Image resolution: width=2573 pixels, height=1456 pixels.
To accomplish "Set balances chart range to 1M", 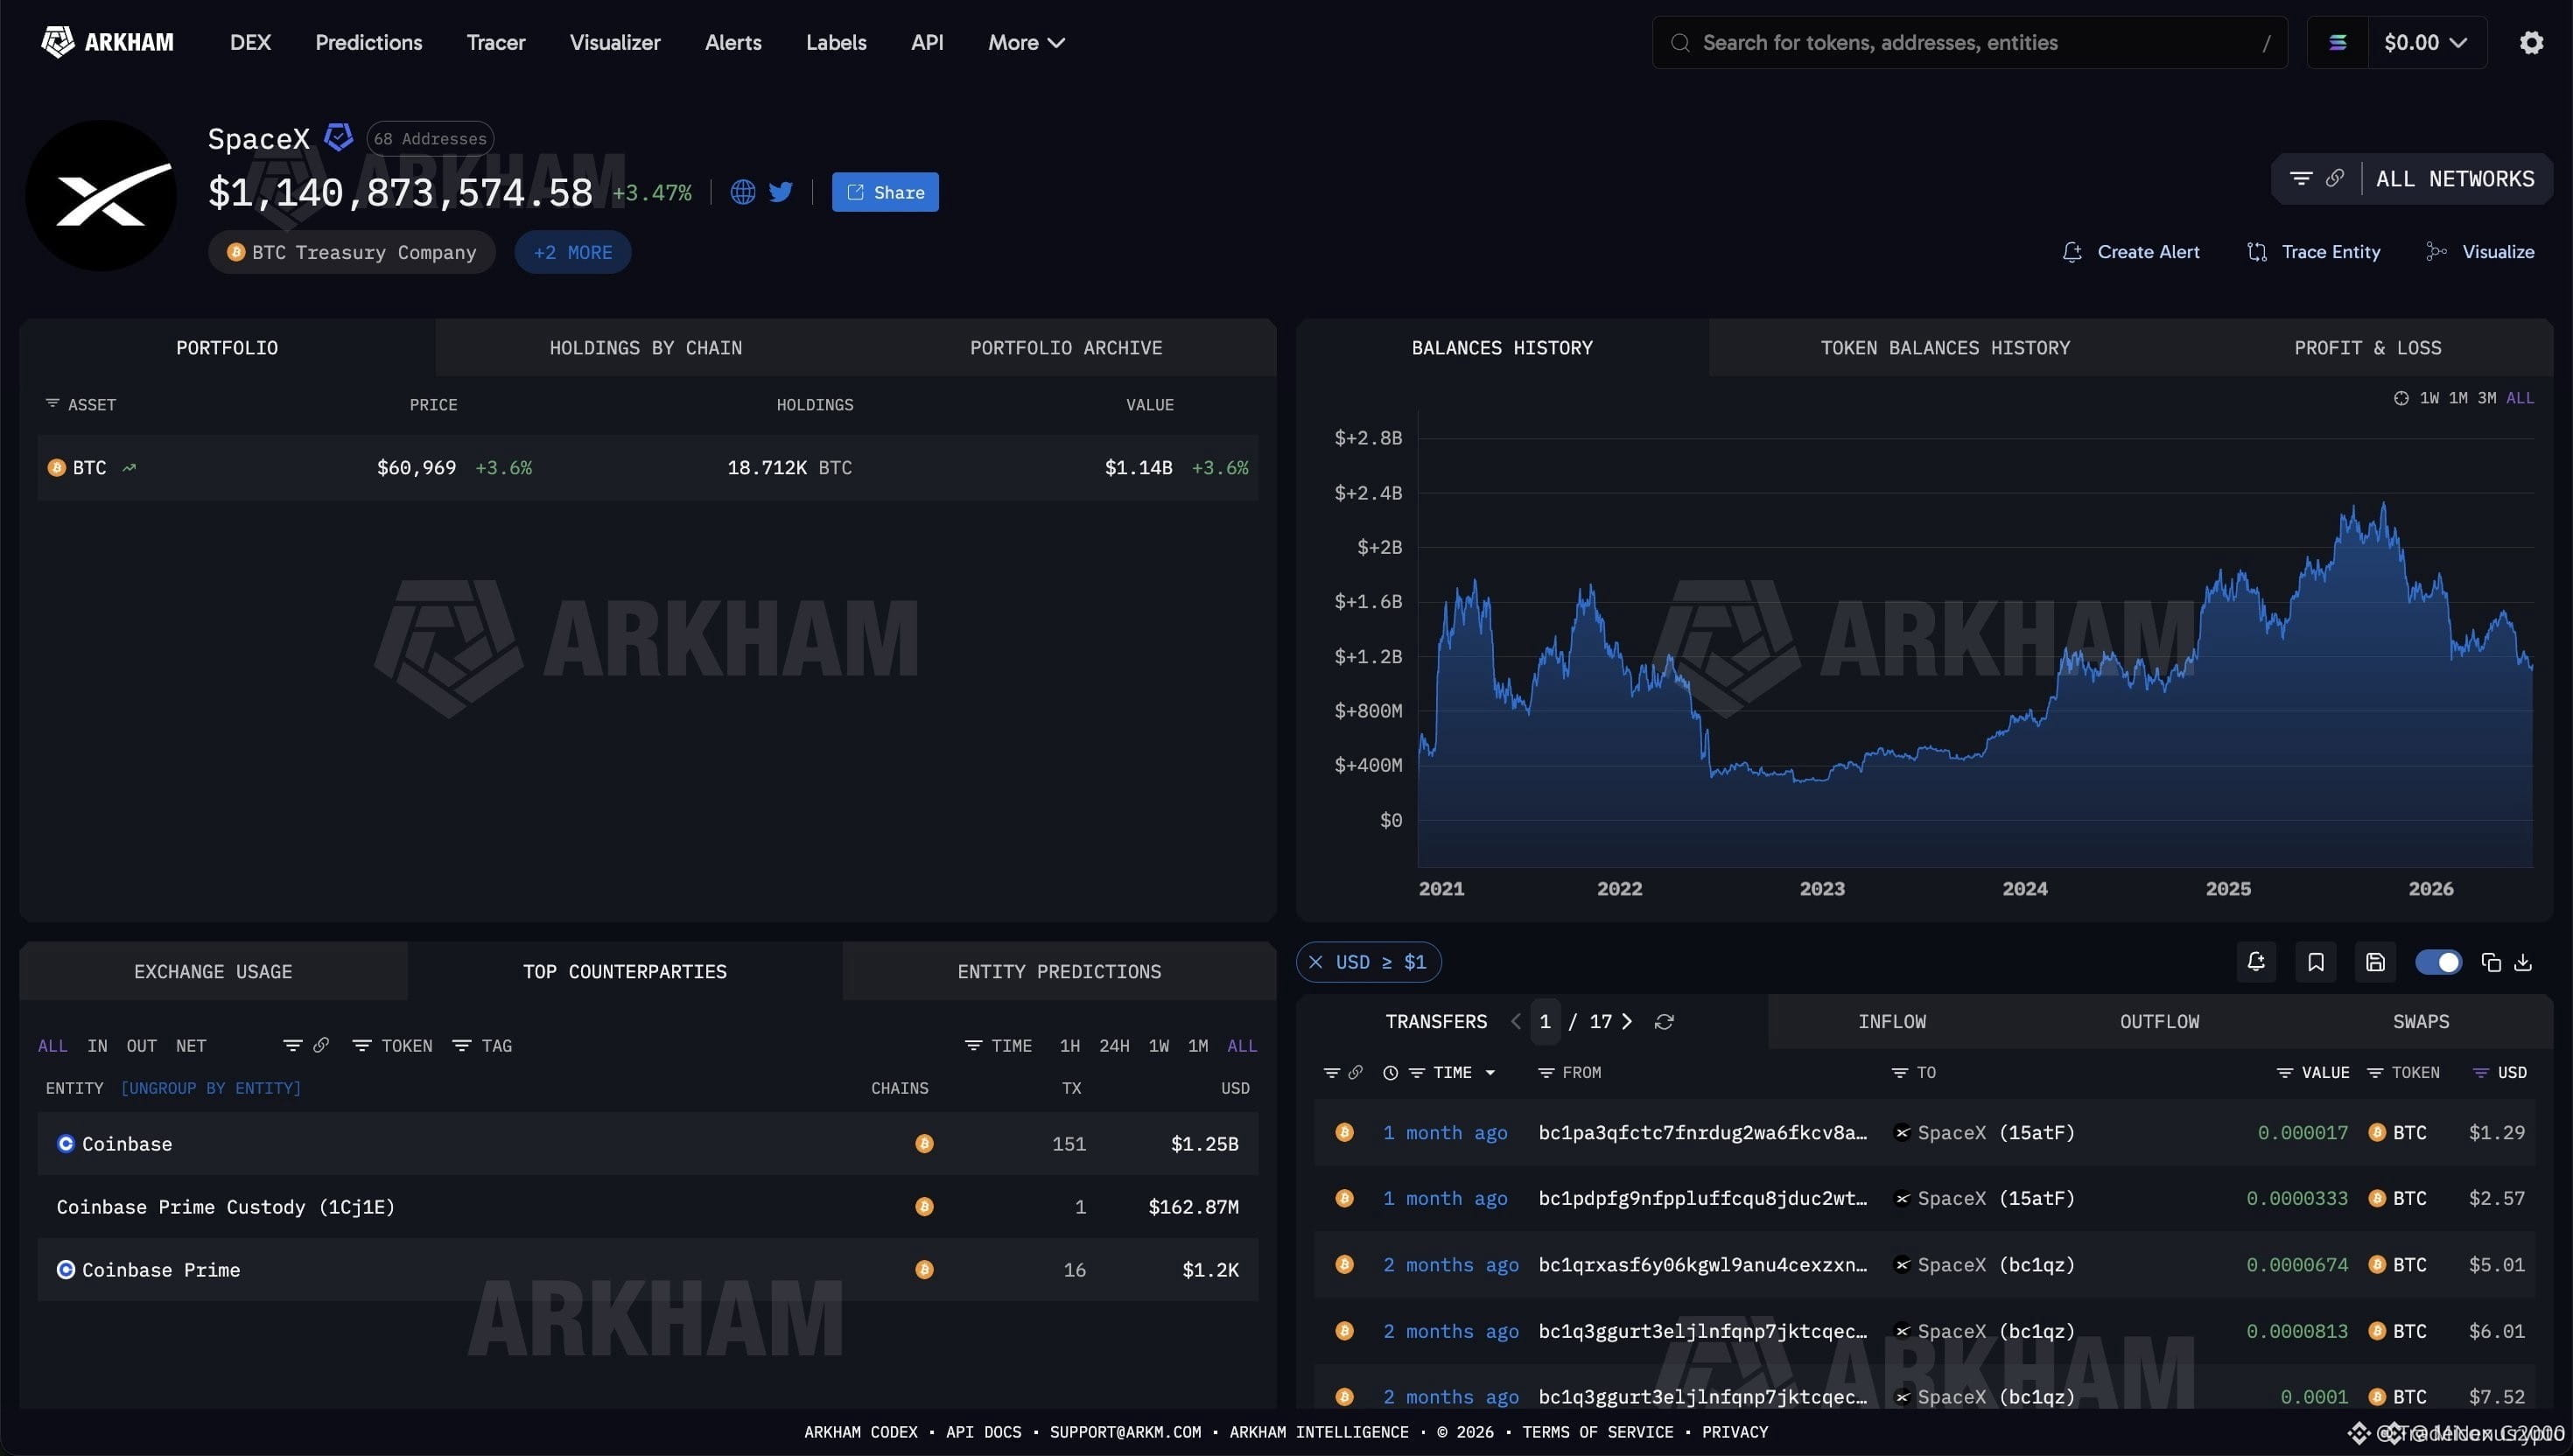I will pos(2457,398).
